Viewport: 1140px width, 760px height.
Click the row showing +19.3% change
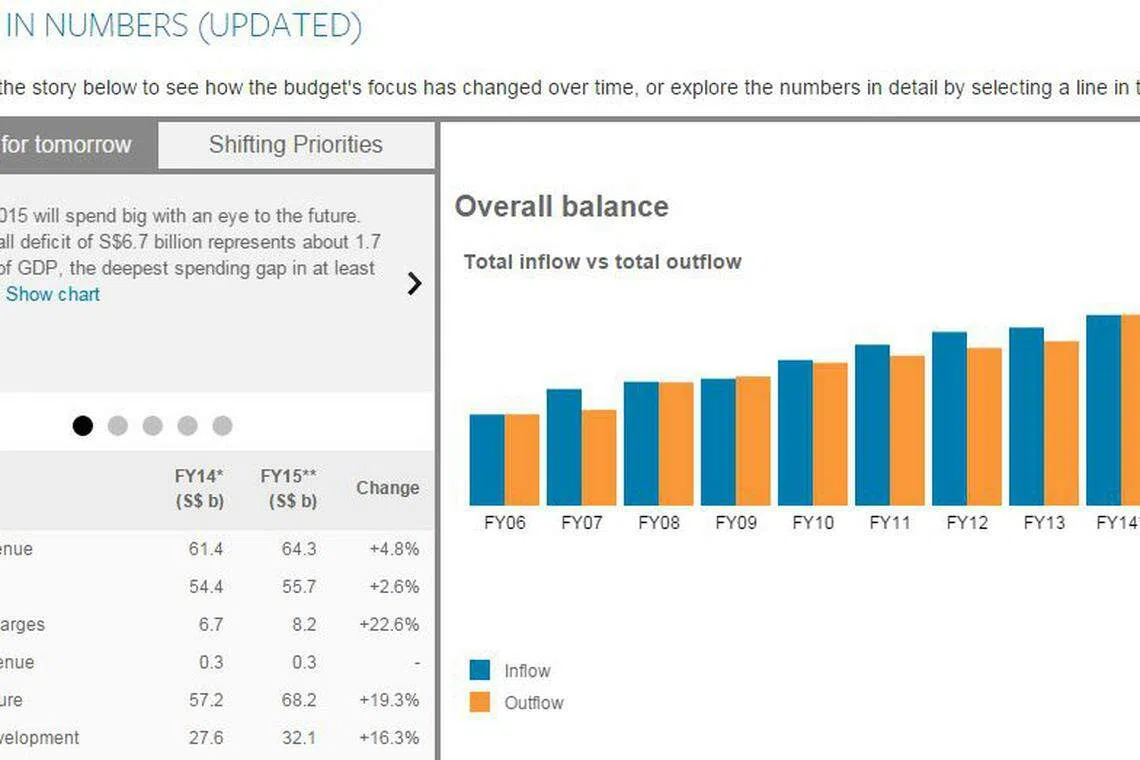(x=215, y=700)
